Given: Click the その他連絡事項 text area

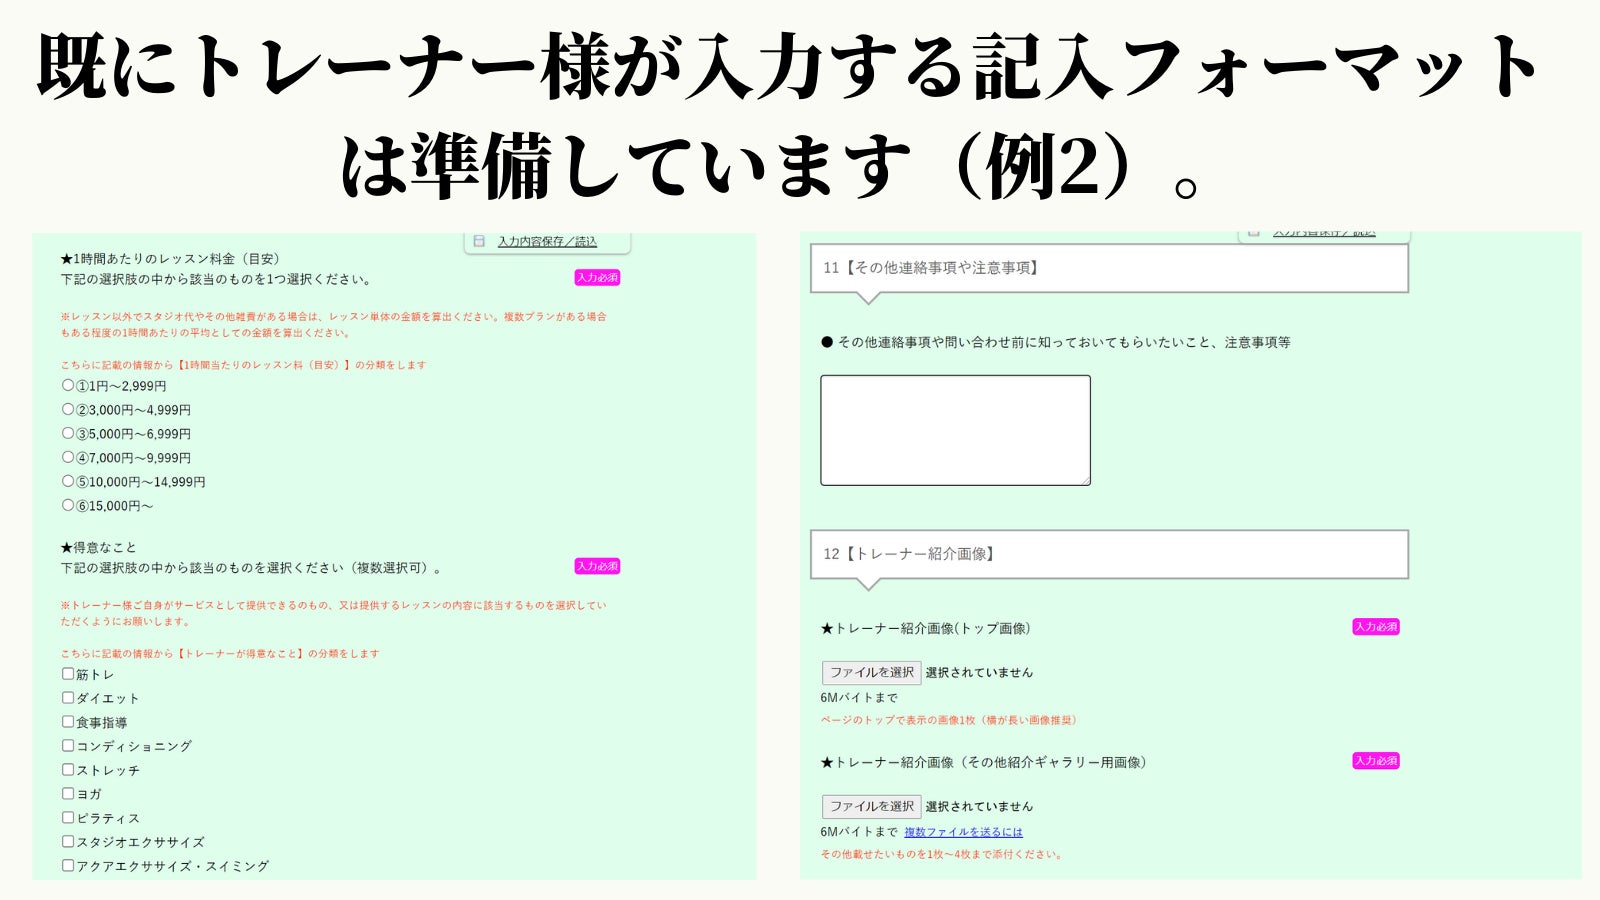Looking at the screenshot, I should pyautogui.click(x=955, y=430).
